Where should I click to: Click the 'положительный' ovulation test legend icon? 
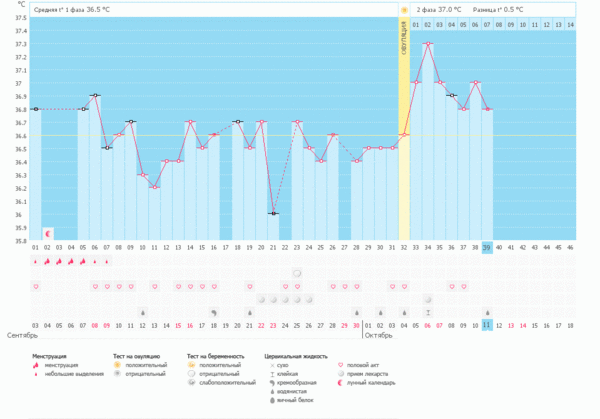coord(116,364)
